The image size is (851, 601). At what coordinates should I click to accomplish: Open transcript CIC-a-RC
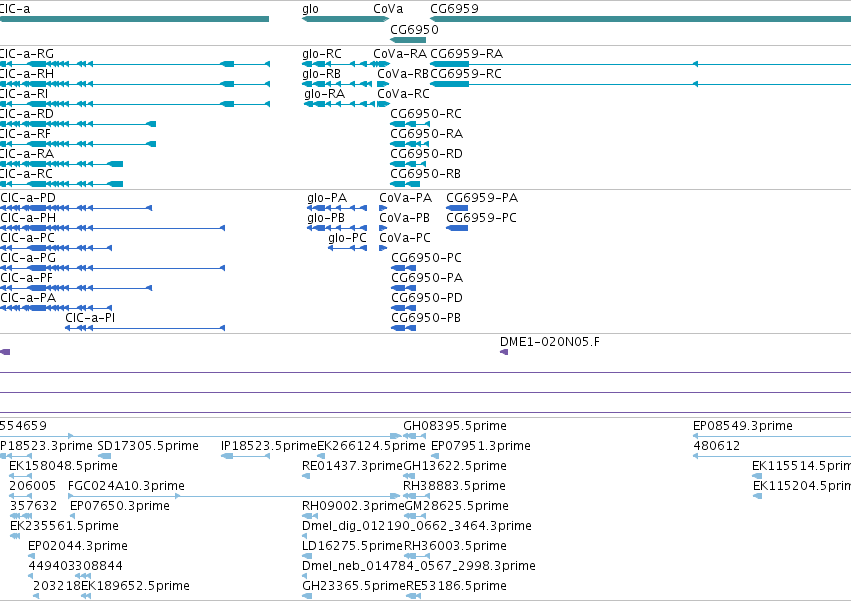(61, 184)
